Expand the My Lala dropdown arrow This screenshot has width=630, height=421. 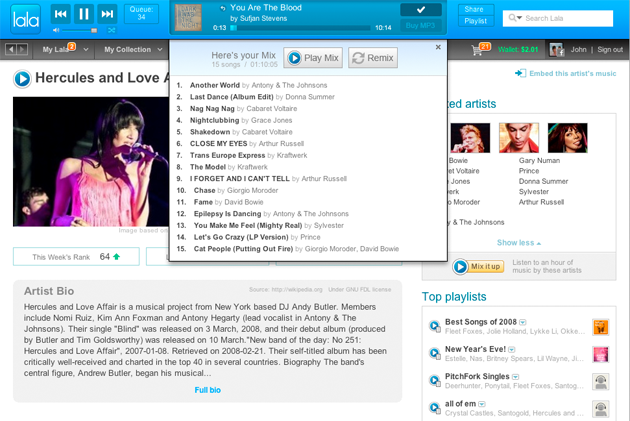(x=86, y=49)
